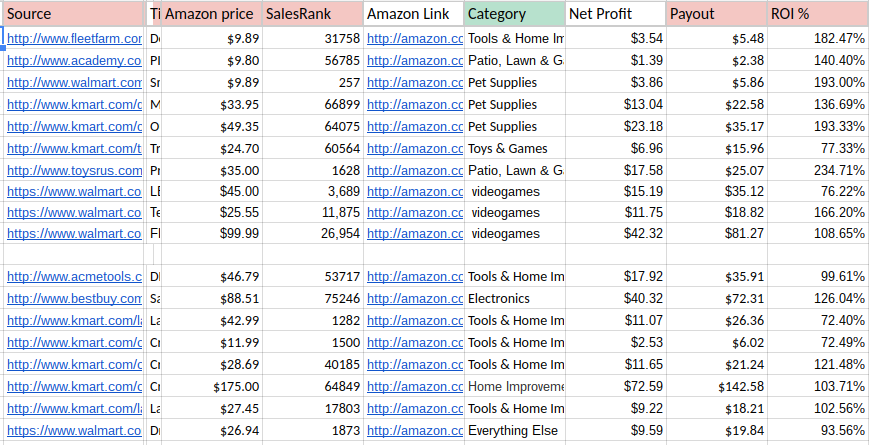This screenshot has height=445, width=869.
Task: Open the academy.com source link
Action: (74, 61)
